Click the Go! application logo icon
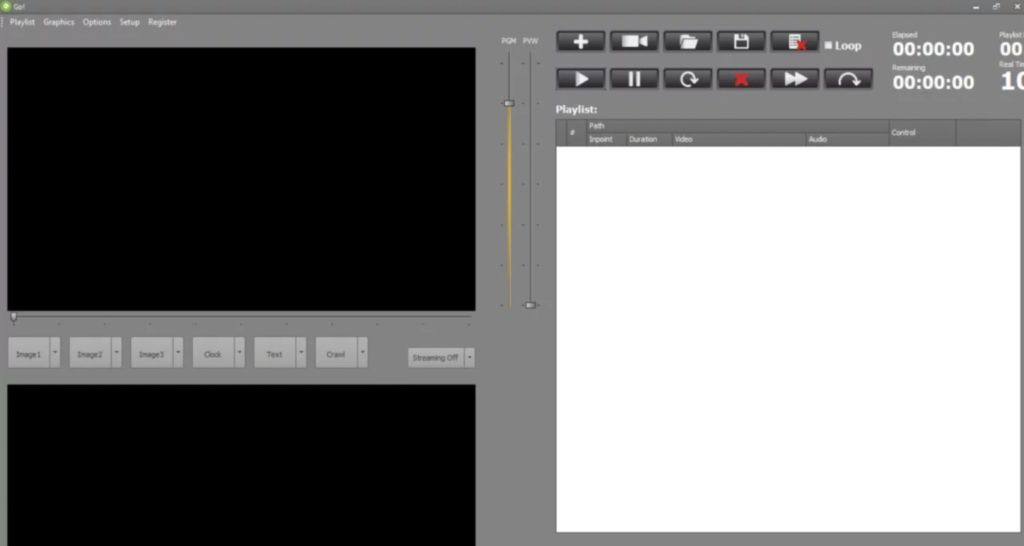Viewport: 1024px width, 546px height. tap(6, 6)
